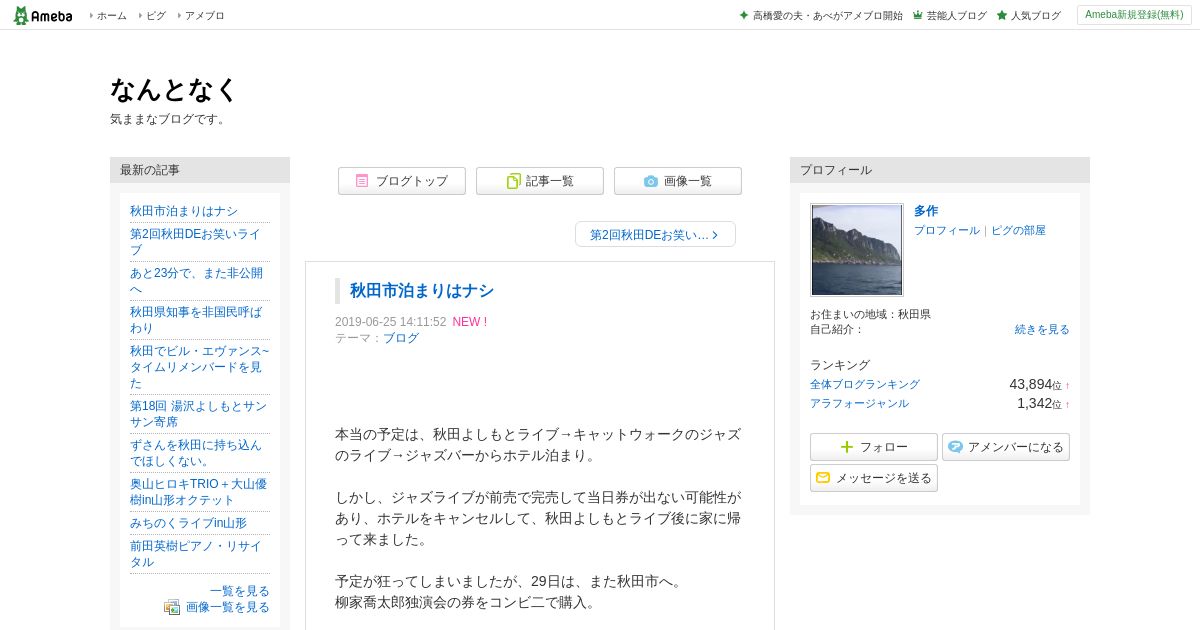Open sidebar article あと23分で、また非公開へ
This screenshot has width=1200, height=630.
(196, 281)
